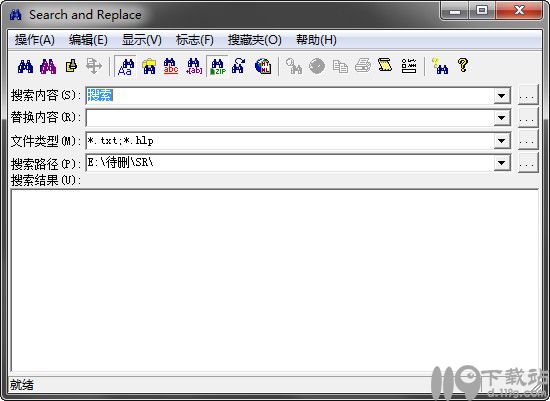Click inside the 替换内容 input field
550x401 pixels.
pos(289,118)
